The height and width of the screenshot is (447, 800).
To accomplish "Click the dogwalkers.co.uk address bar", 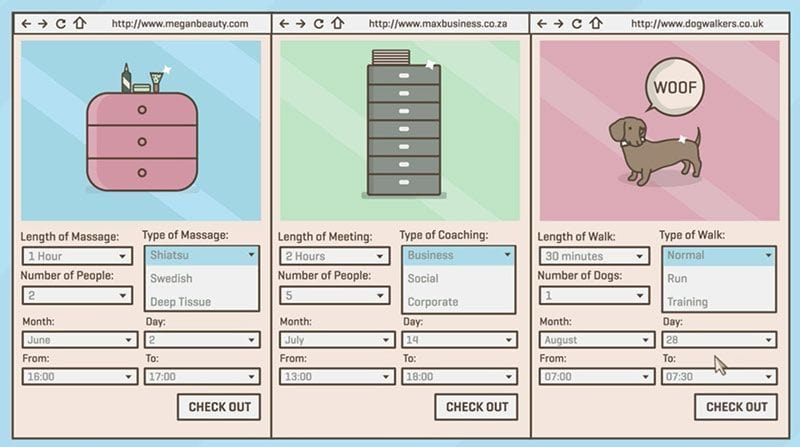I will click(697, 23).
